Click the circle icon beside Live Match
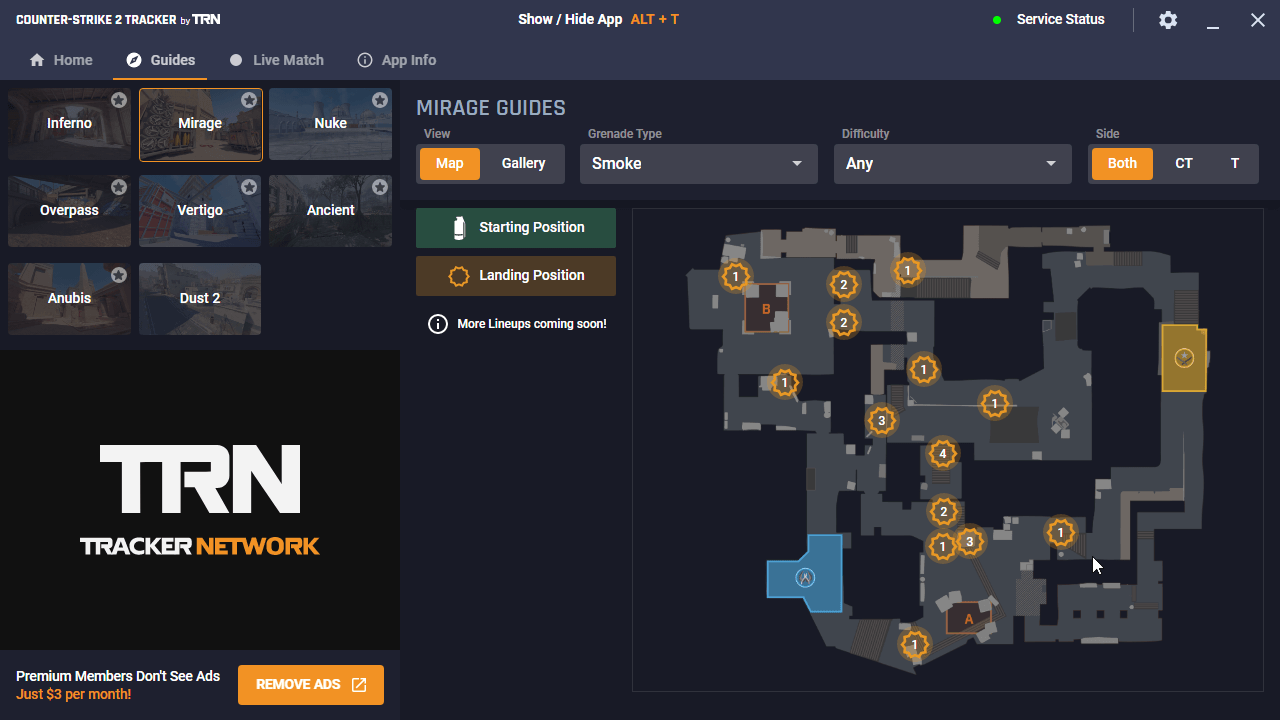 click(x=236, y=60)
